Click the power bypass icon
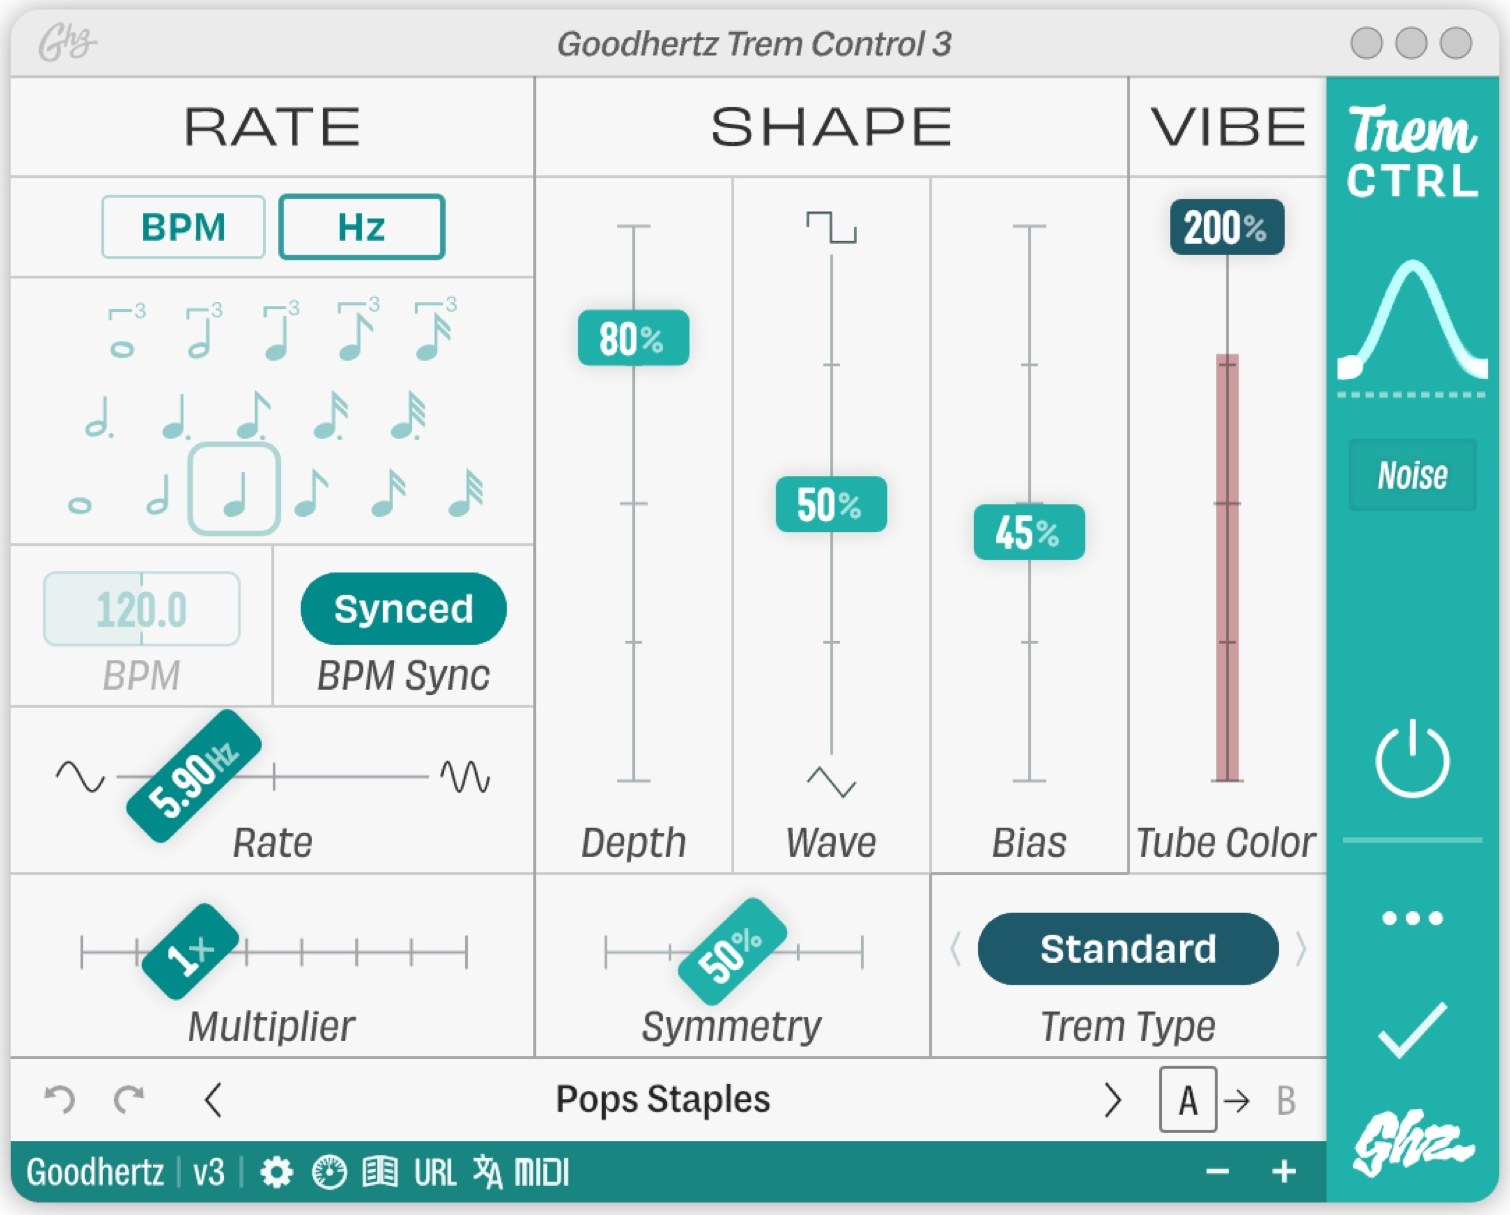This screenshot has width=1510, height=1215. 1412,759
